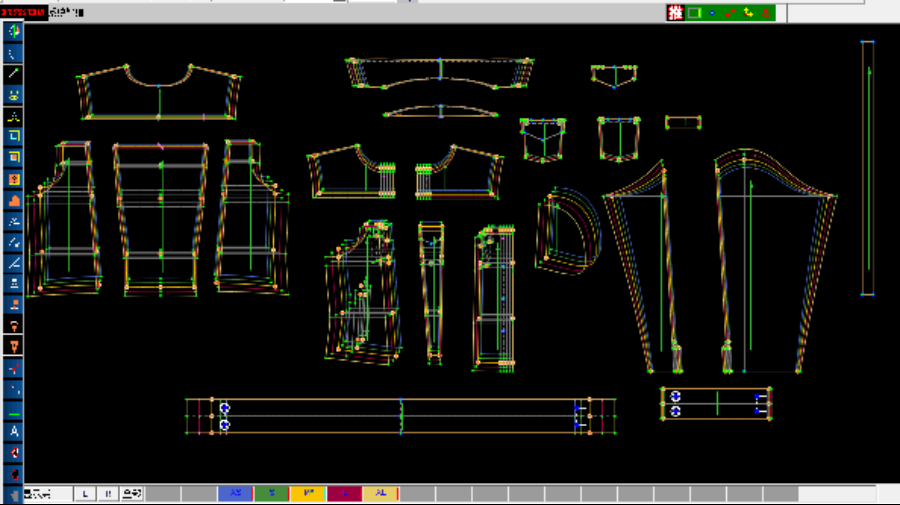Click the text field in bottom-left bar
The height and width of the screenshot is (505, 900).
pos(47,493)
